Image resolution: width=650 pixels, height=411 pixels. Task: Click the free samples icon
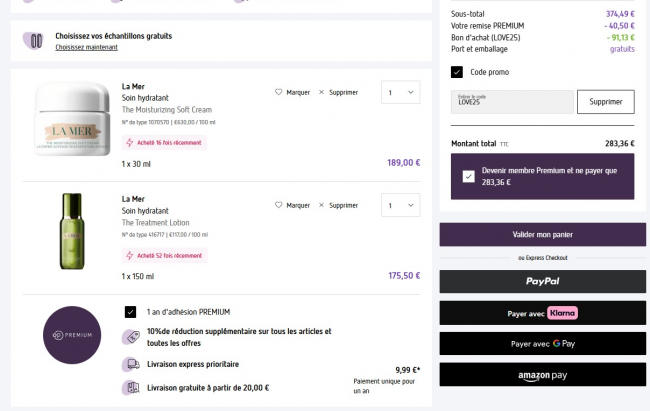[x=36, y=41]
